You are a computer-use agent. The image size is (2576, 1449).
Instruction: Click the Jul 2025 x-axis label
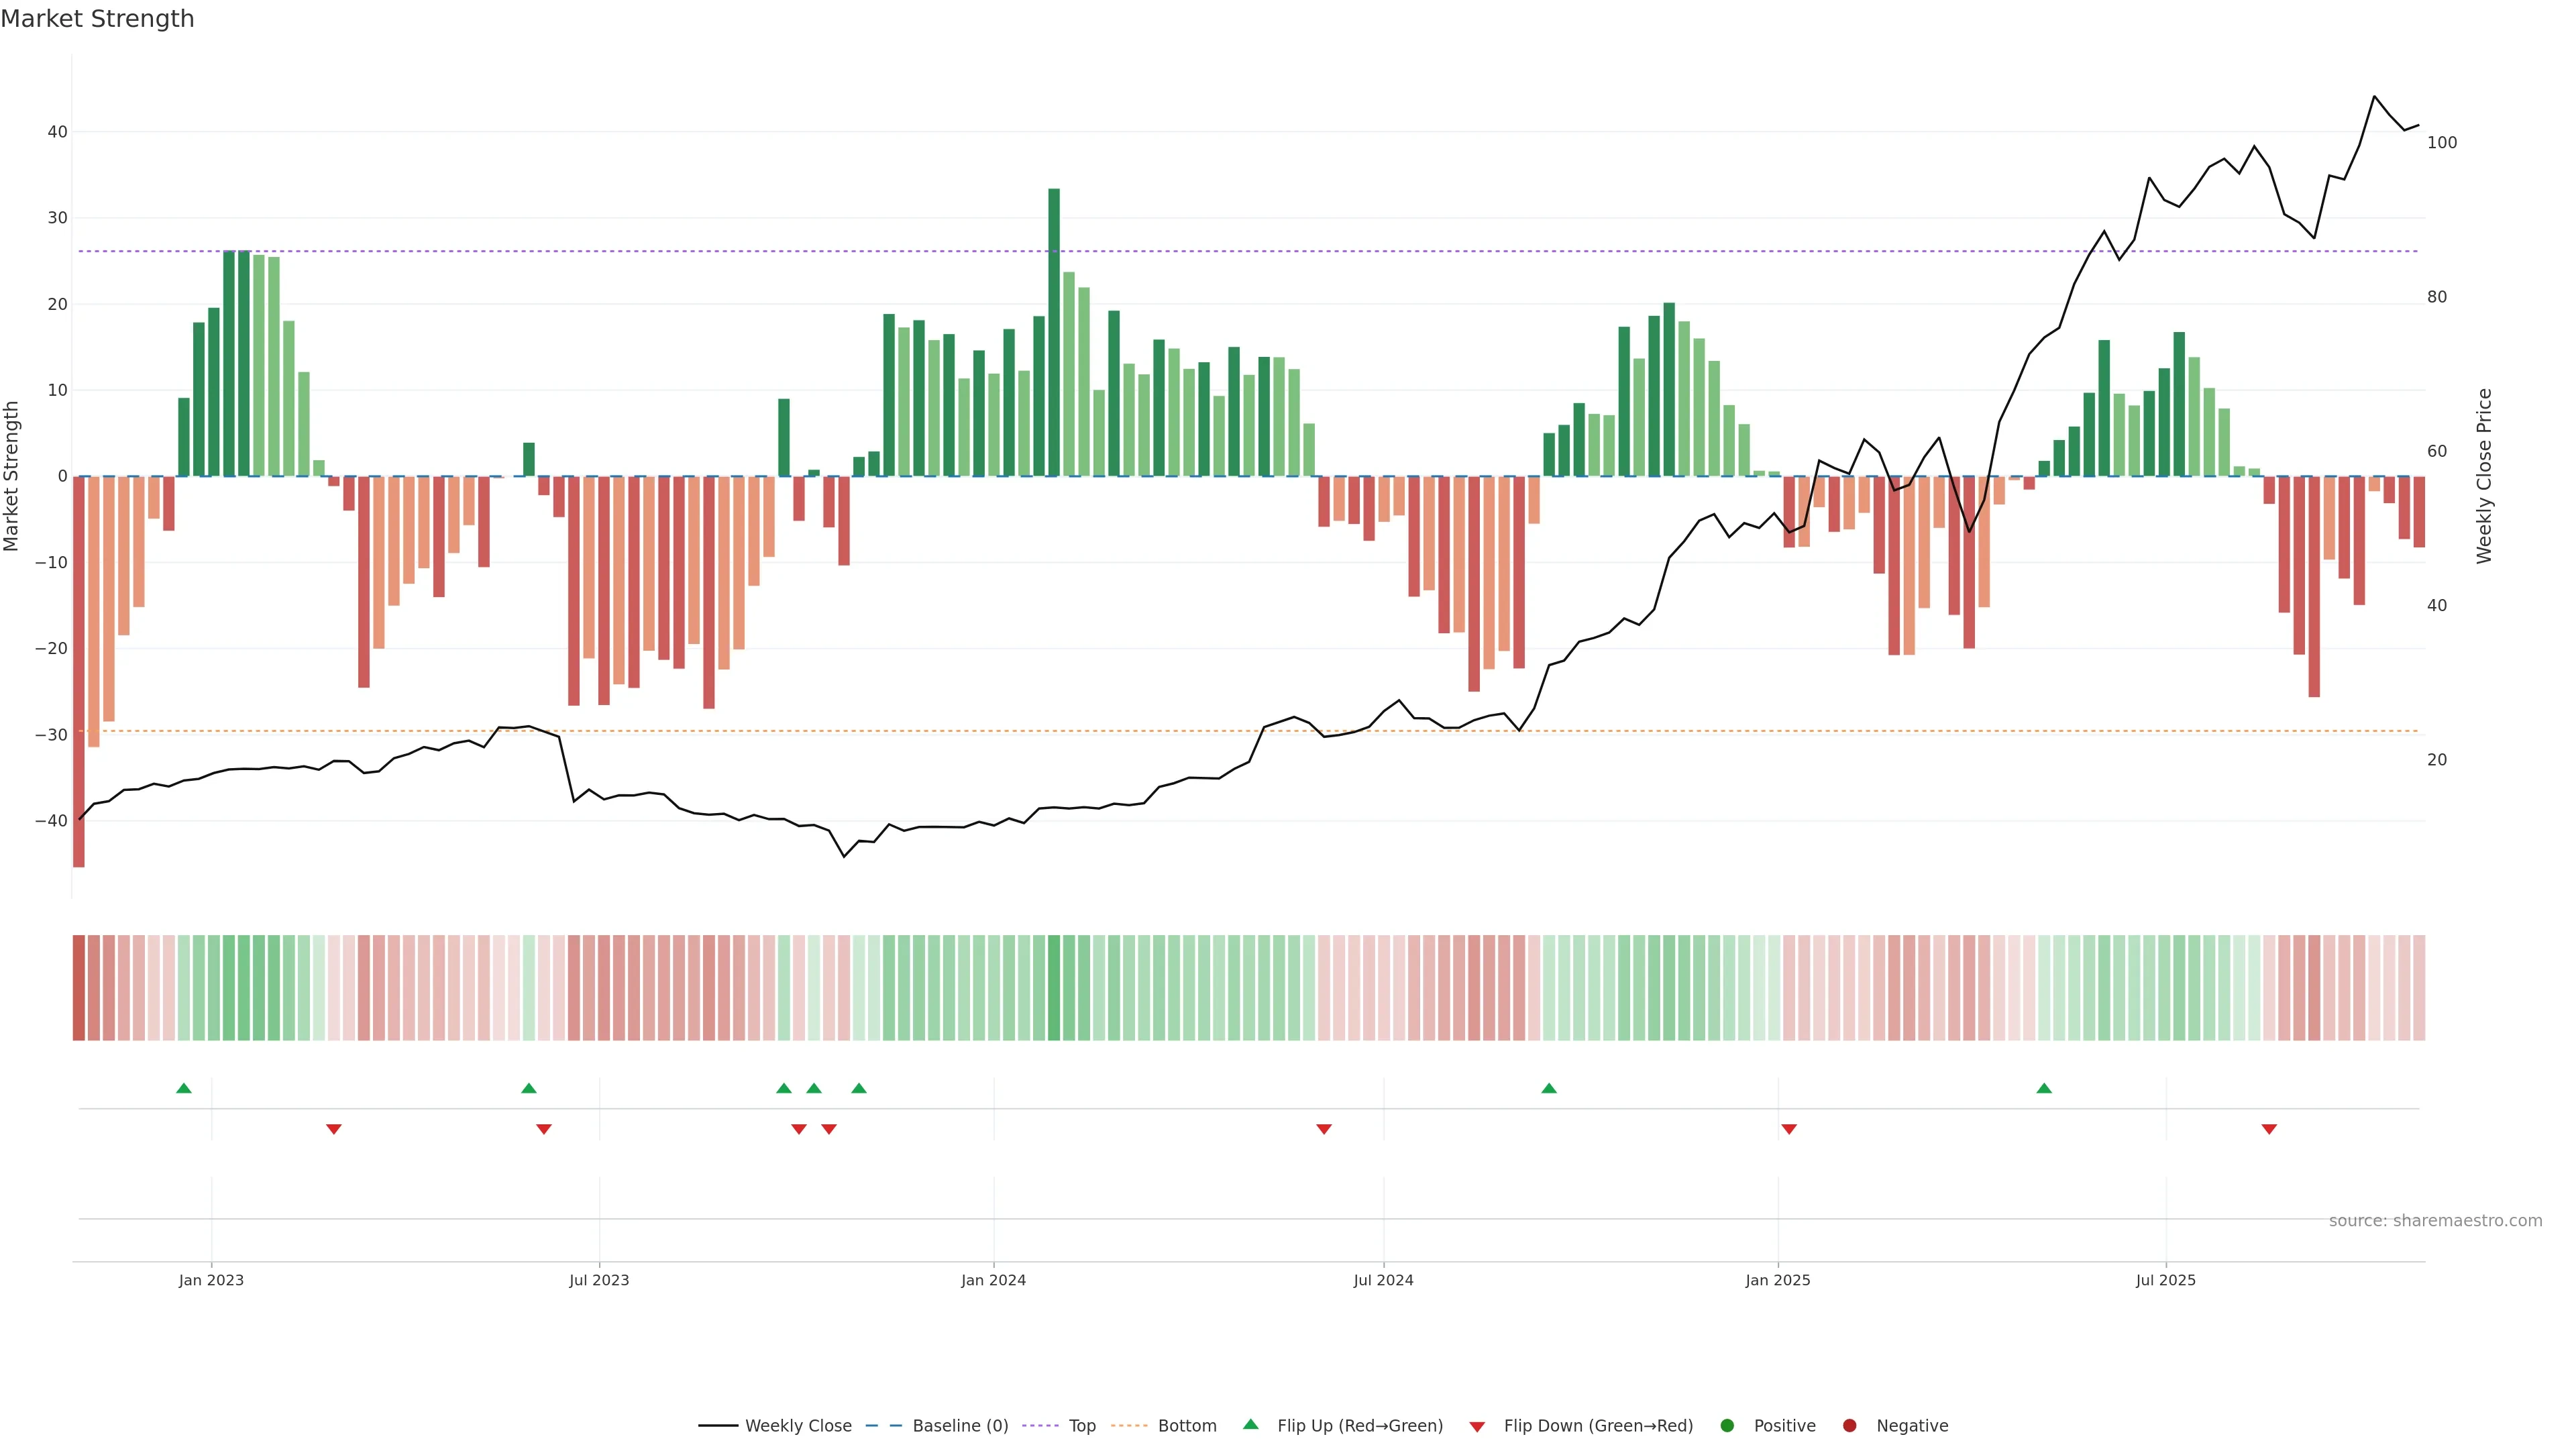tap(2165, 1280)
